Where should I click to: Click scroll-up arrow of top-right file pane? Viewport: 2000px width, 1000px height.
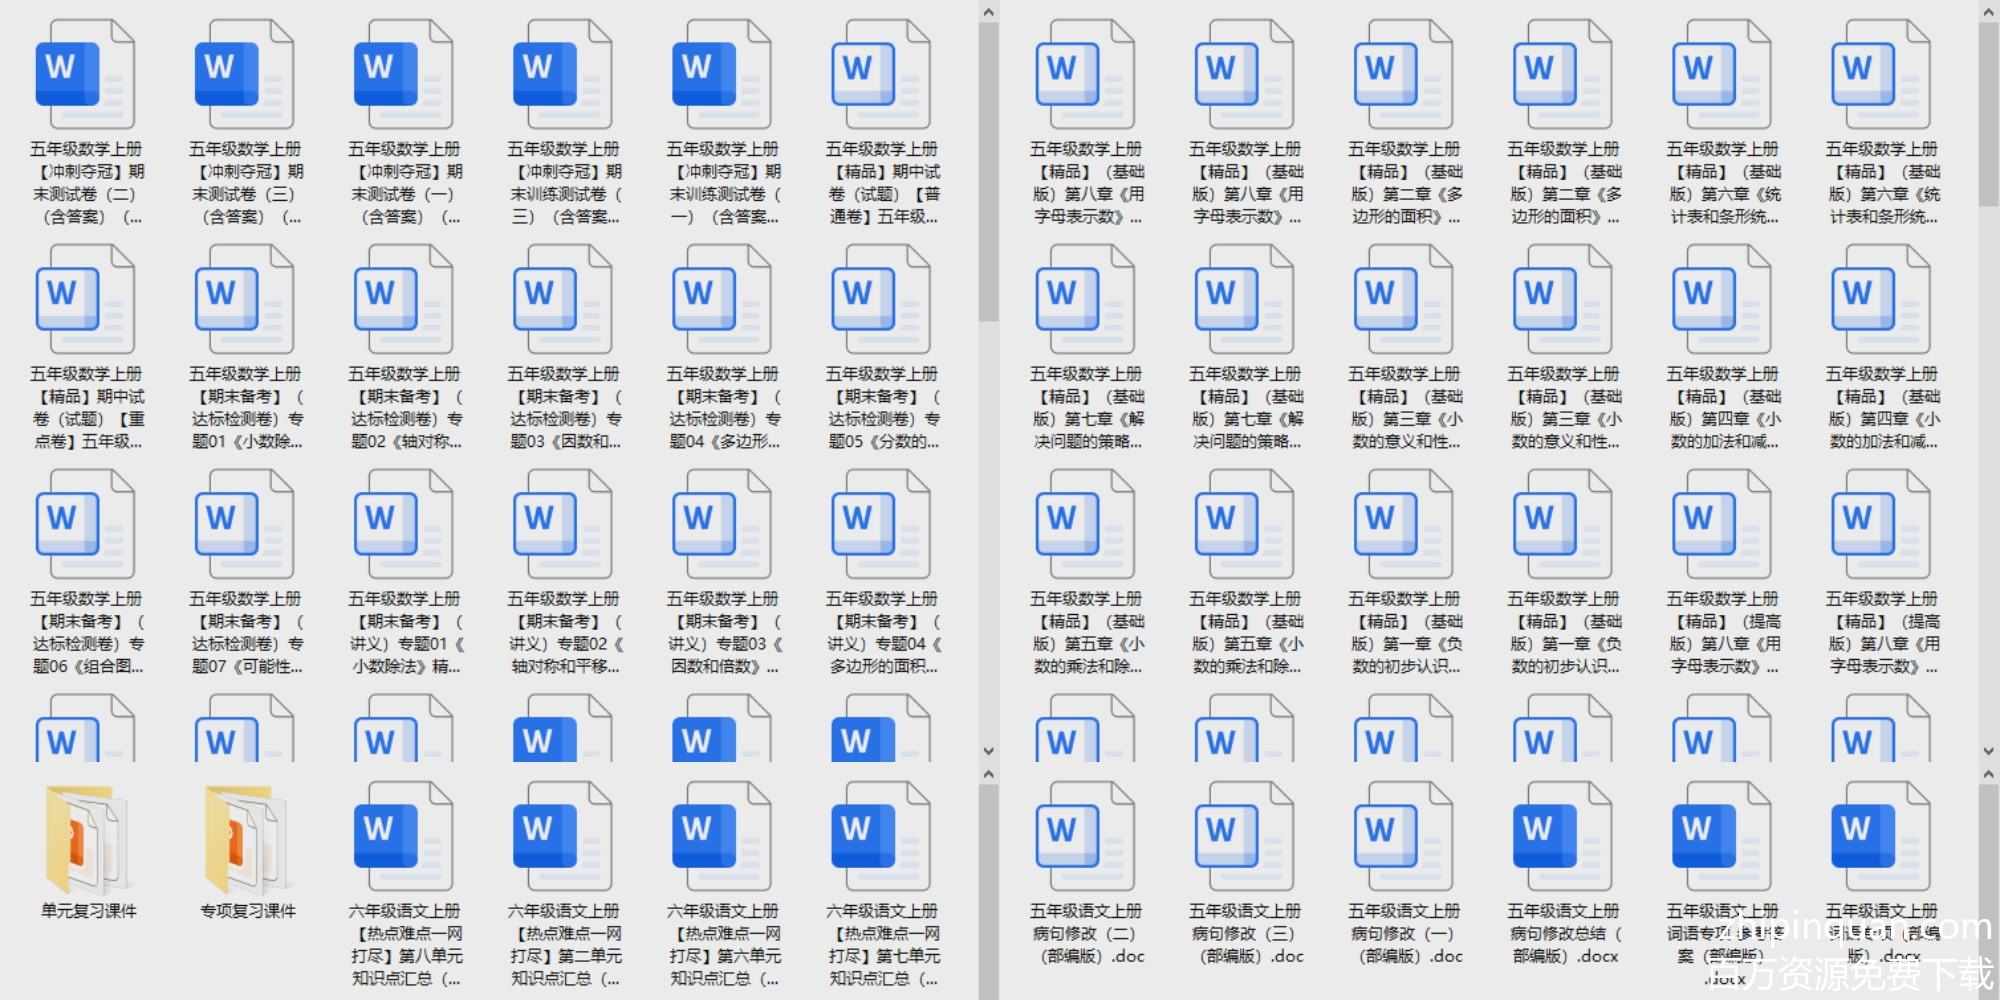(1988, 13)
